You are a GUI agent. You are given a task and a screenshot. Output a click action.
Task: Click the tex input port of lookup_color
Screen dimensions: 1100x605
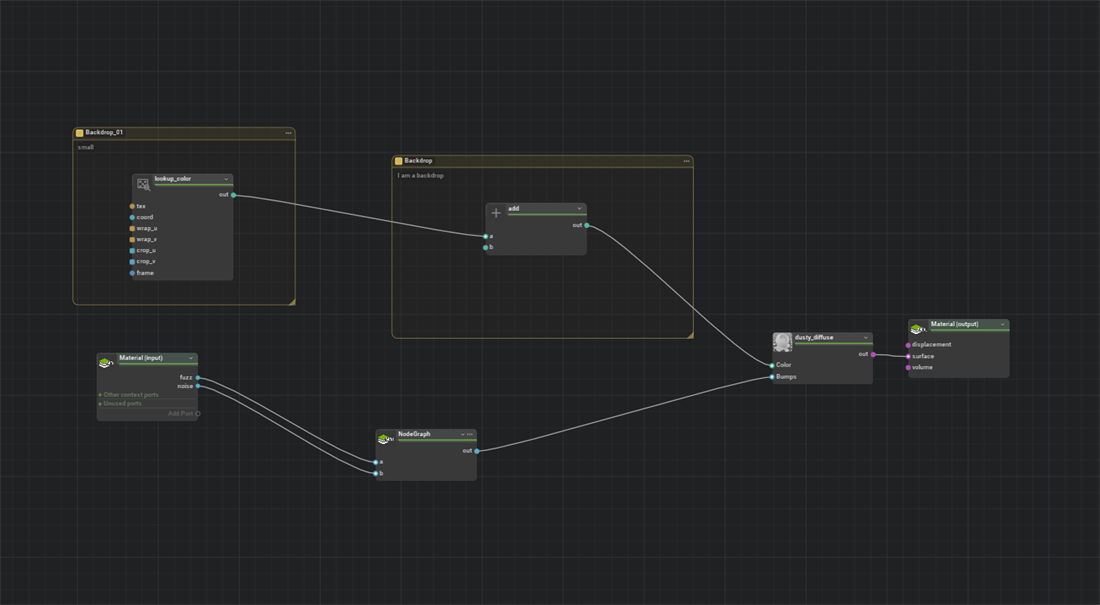point(132,206)
